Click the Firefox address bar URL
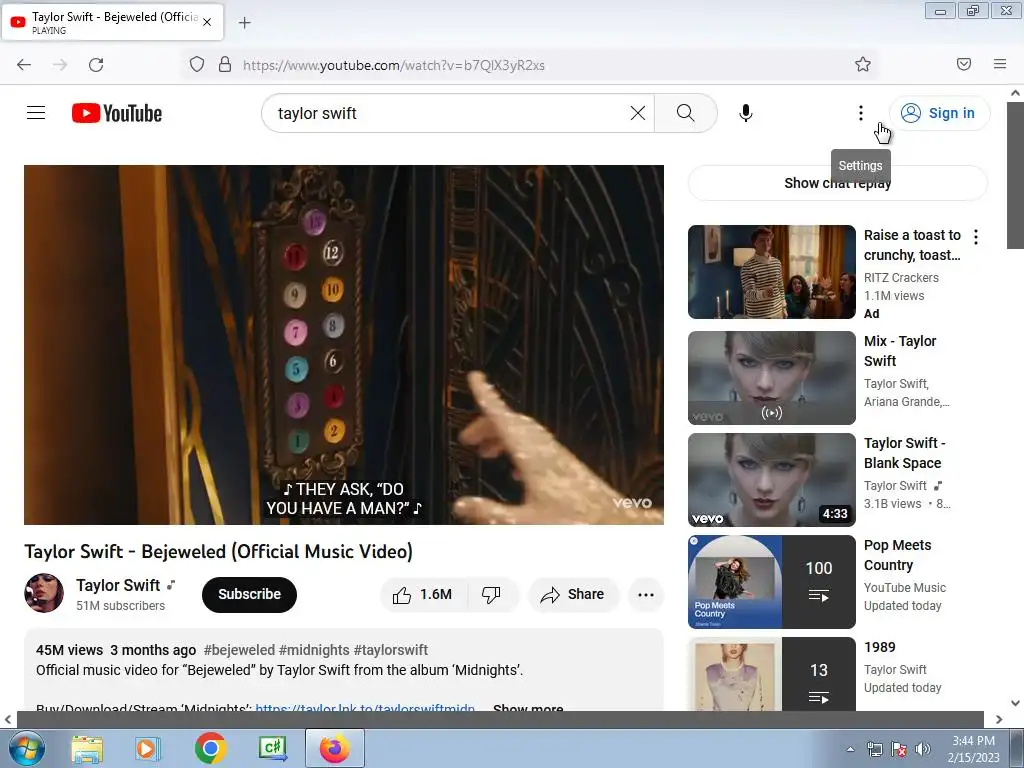 click(393, 65)
